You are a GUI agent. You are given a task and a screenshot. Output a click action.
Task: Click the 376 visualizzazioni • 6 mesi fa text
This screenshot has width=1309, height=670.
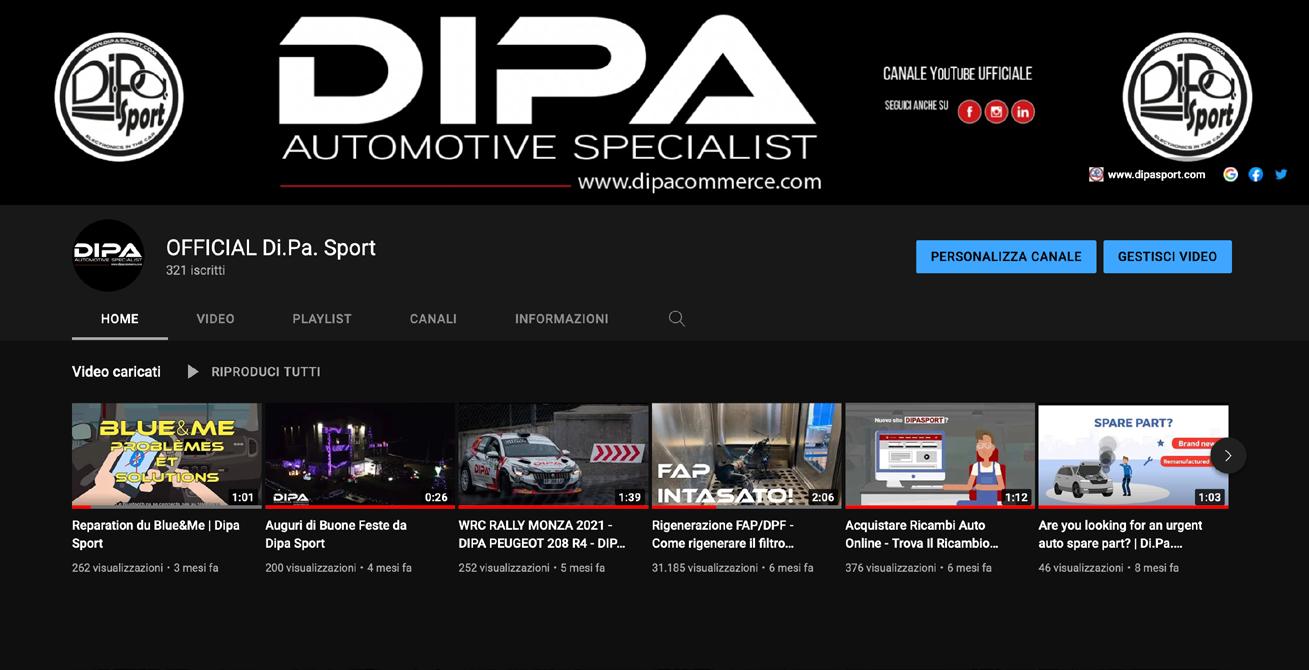click(919, 568)
